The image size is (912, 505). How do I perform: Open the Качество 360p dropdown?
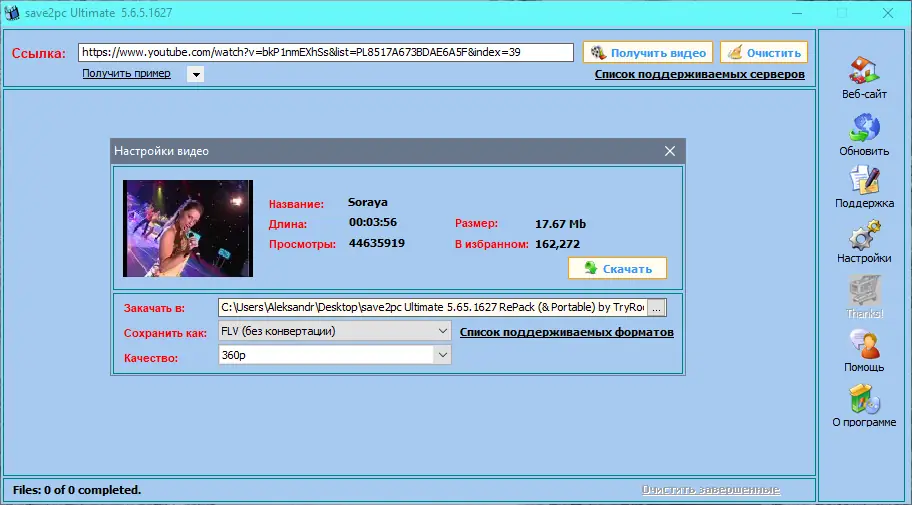pyautogui.click(x=335, y=355)
